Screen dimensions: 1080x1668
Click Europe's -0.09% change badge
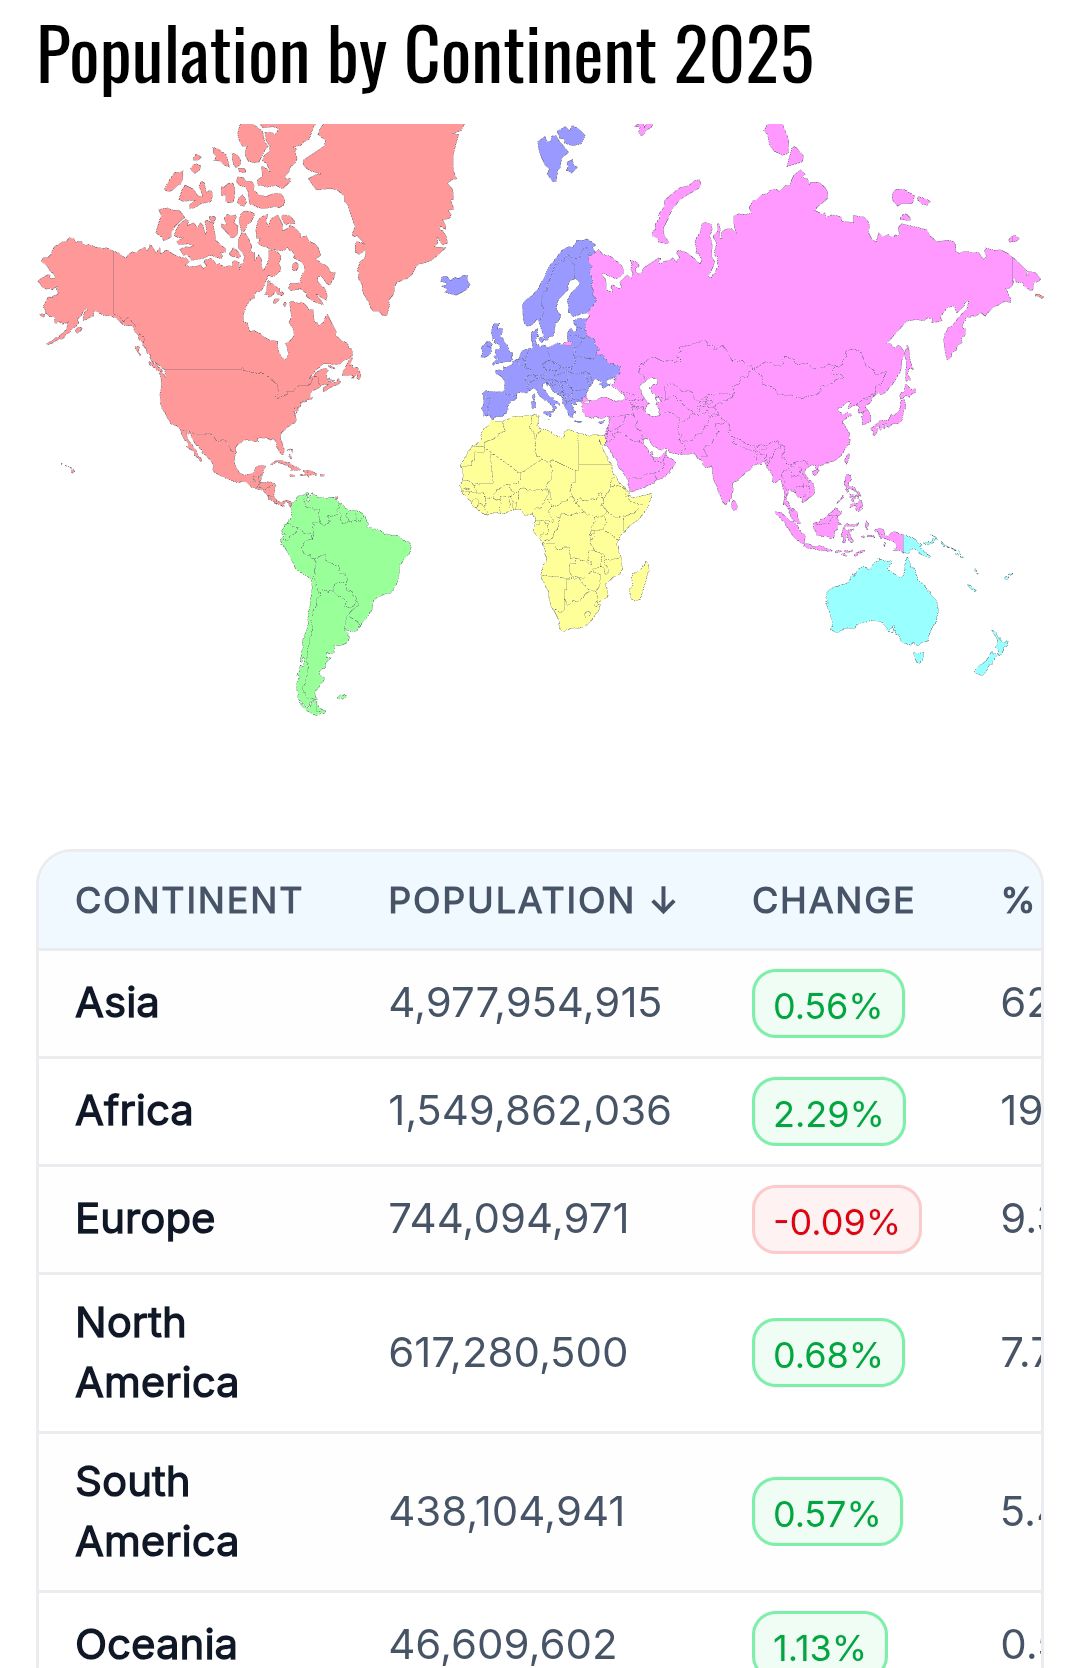[836, 1220]
